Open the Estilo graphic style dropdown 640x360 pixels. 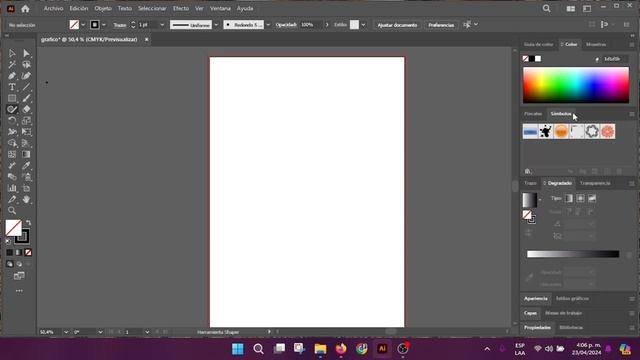pos(363,25)
